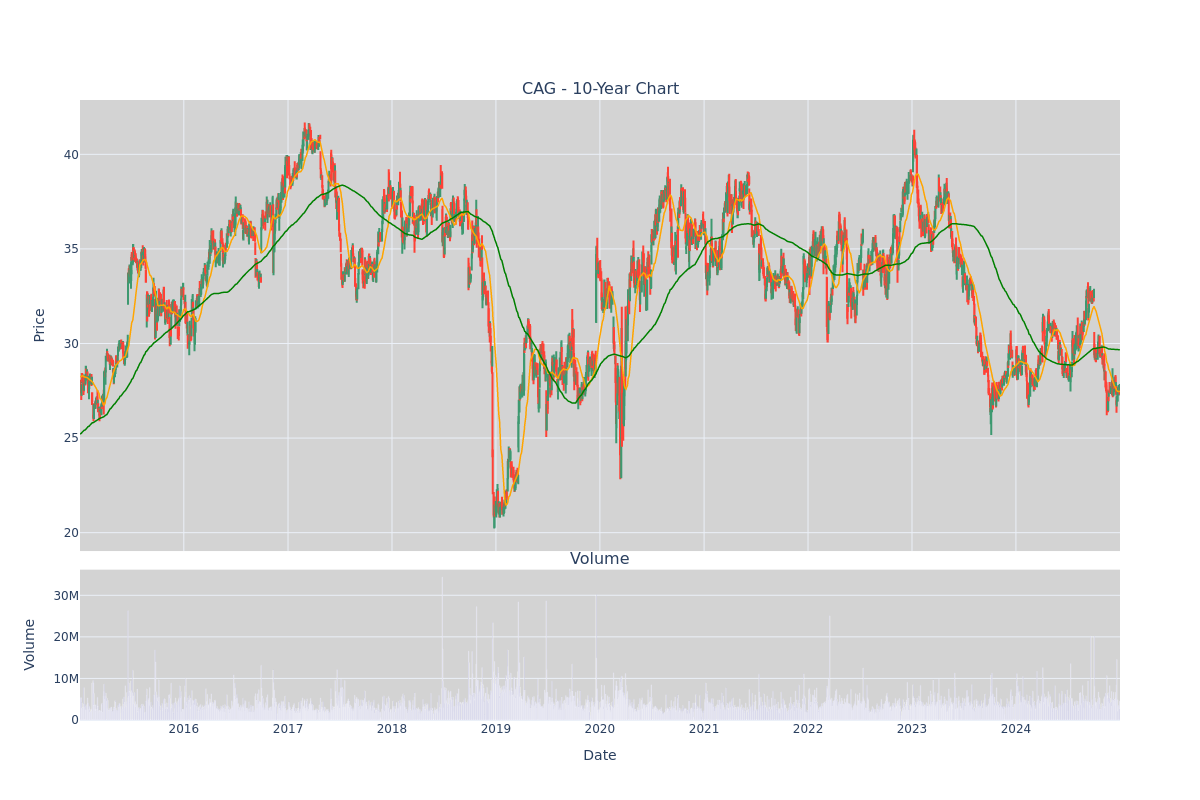The image size is (1200, 800).
Task: Select the "2021" date tick label
Action: (x=704, y=730)
